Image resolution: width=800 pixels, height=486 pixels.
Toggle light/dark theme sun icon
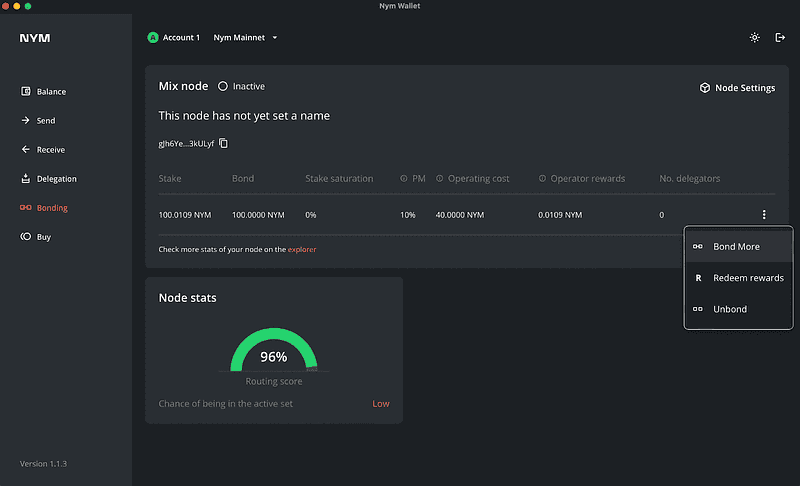(x=754, y=38)
